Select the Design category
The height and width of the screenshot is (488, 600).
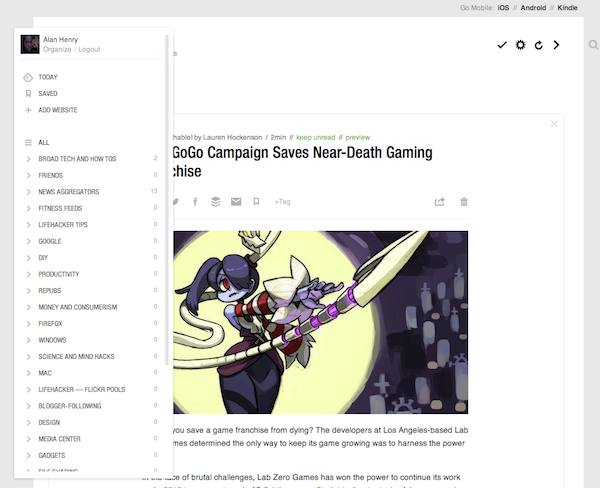pyautogui.click(x=49, y=423)
